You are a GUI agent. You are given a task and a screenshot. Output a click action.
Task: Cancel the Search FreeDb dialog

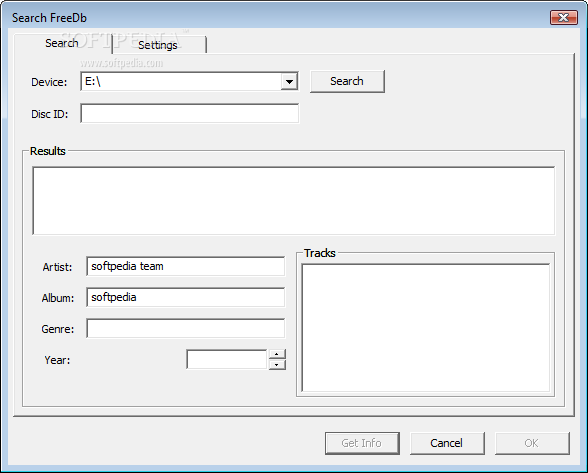[x=447, y=443]
